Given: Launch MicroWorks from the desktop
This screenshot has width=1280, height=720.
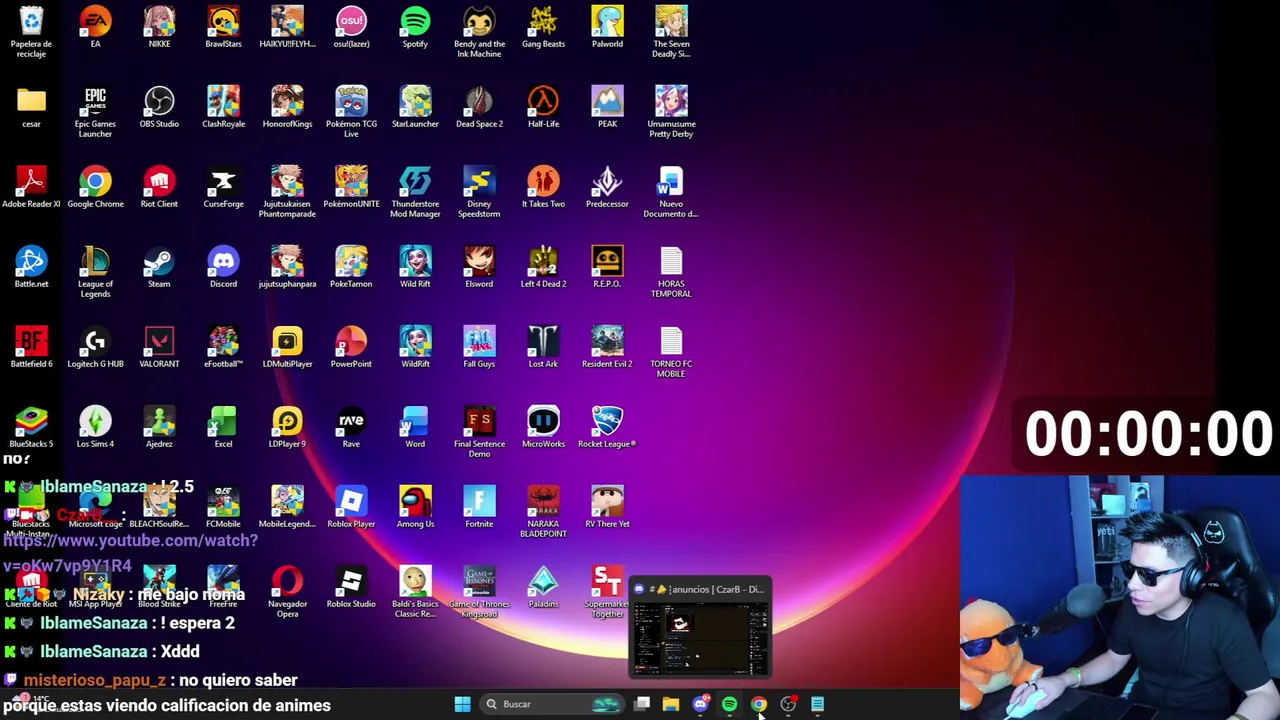Looking at the screenshot, I should pos(543,427).
